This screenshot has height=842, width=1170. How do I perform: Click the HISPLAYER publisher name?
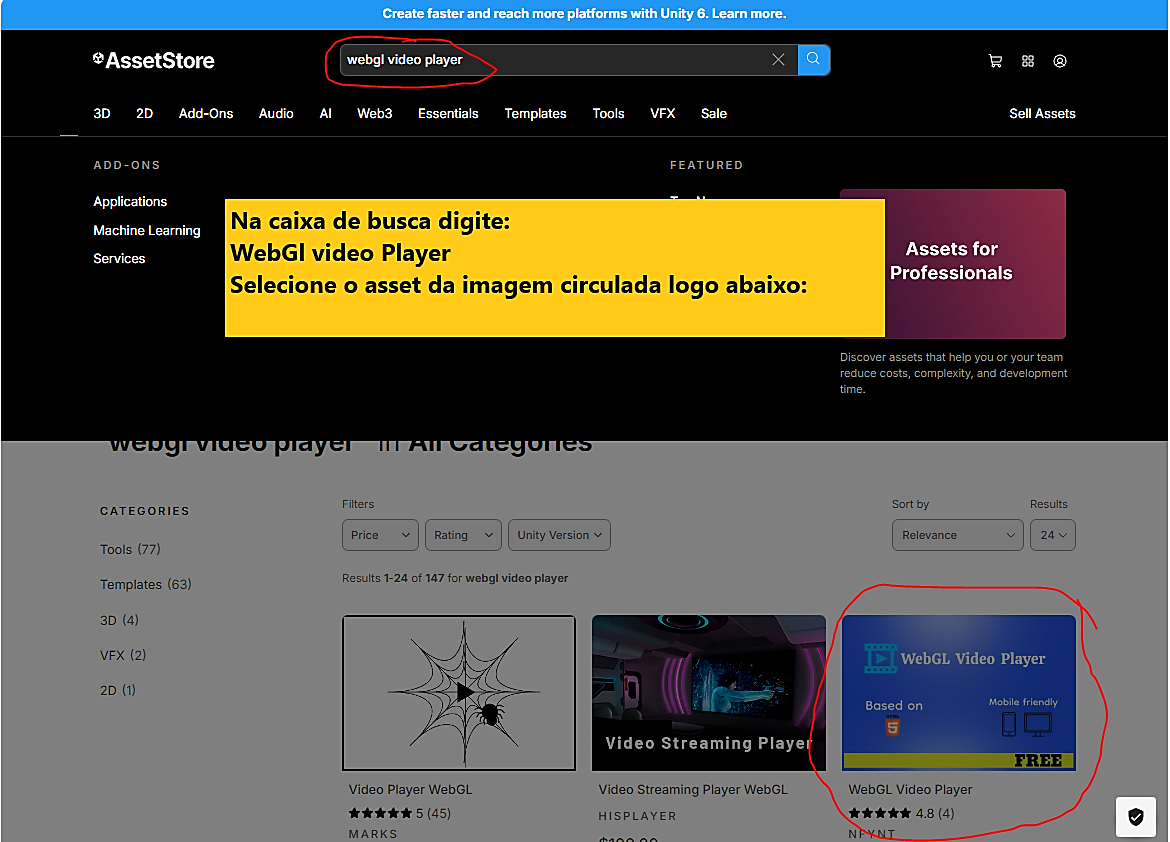(637, 817)
